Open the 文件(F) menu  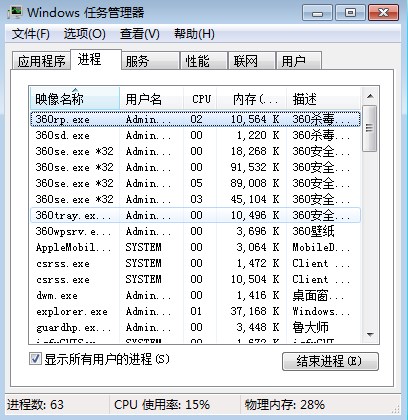(30, 34)
